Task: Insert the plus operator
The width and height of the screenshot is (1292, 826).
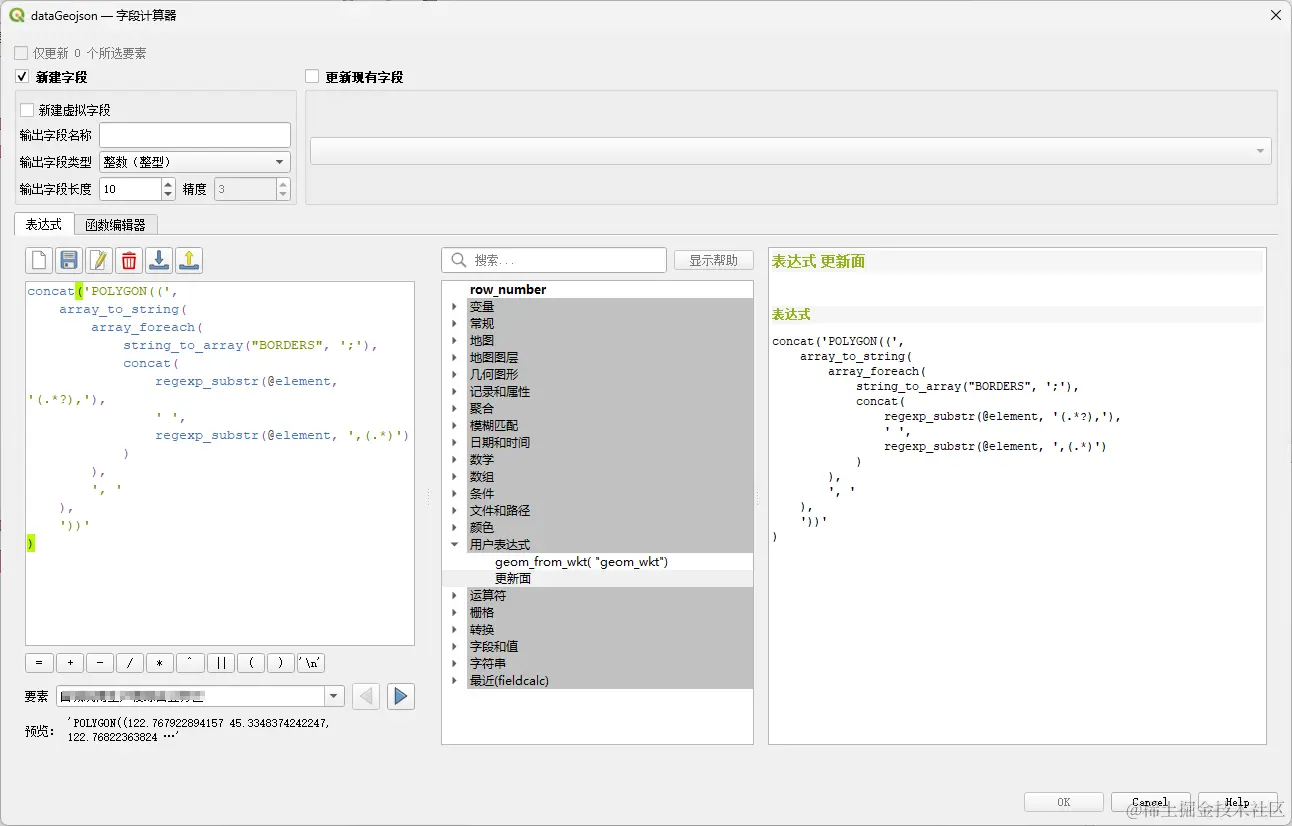Action: pos(70,663)
